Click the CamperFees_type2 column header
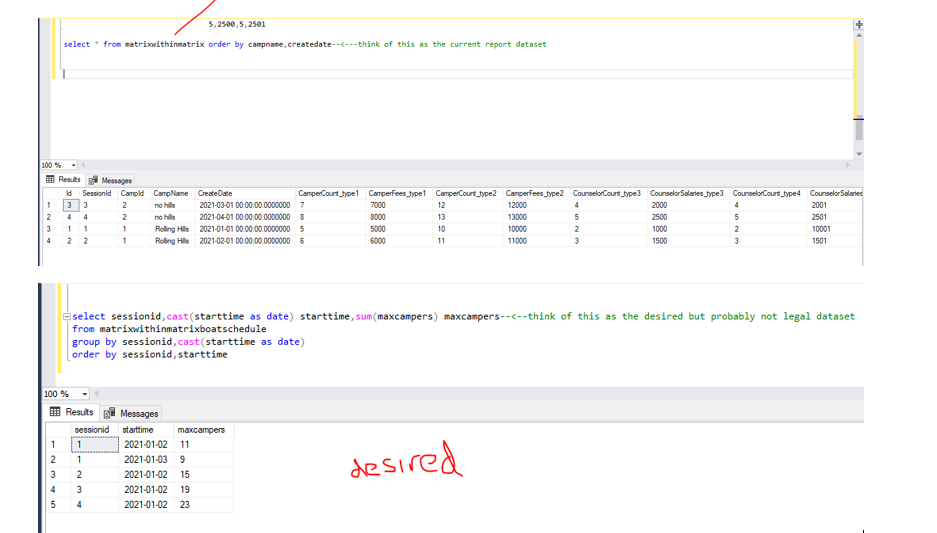 click(x=535, y=194)
